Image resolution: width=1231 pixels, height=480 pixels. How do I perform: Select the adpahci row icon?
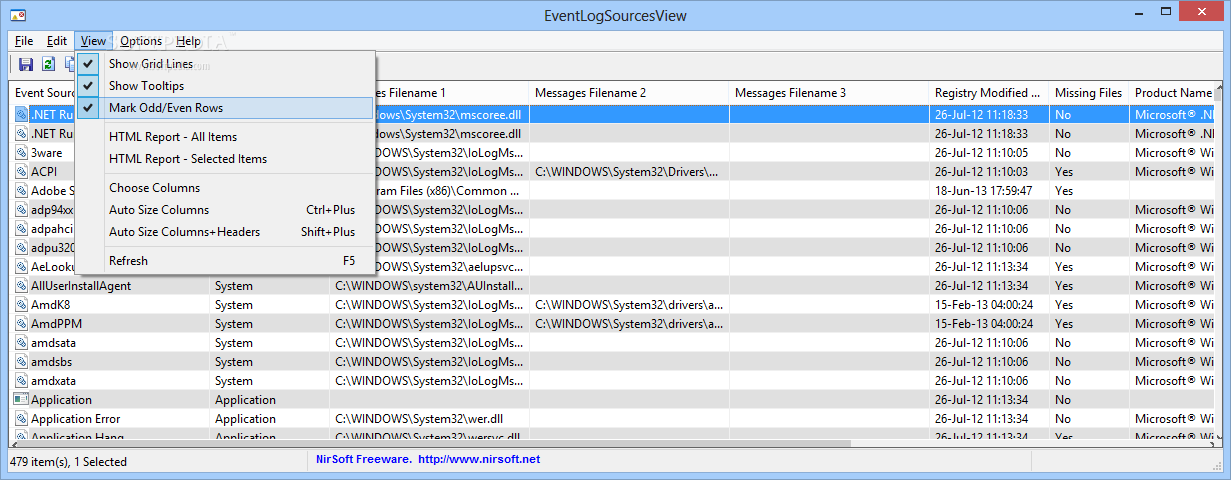tap(22, 229)
